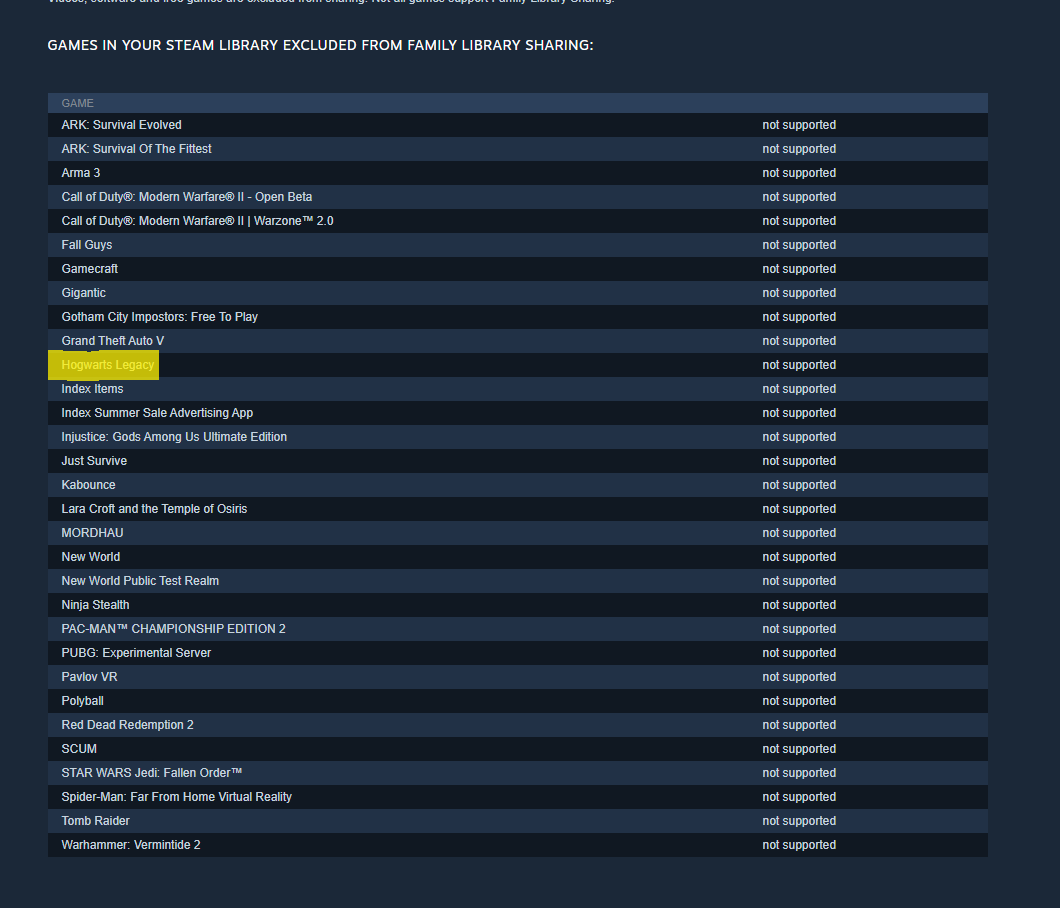Select the Gamecraft entry
1060x908 pixels.
click(x=89, y=269)
